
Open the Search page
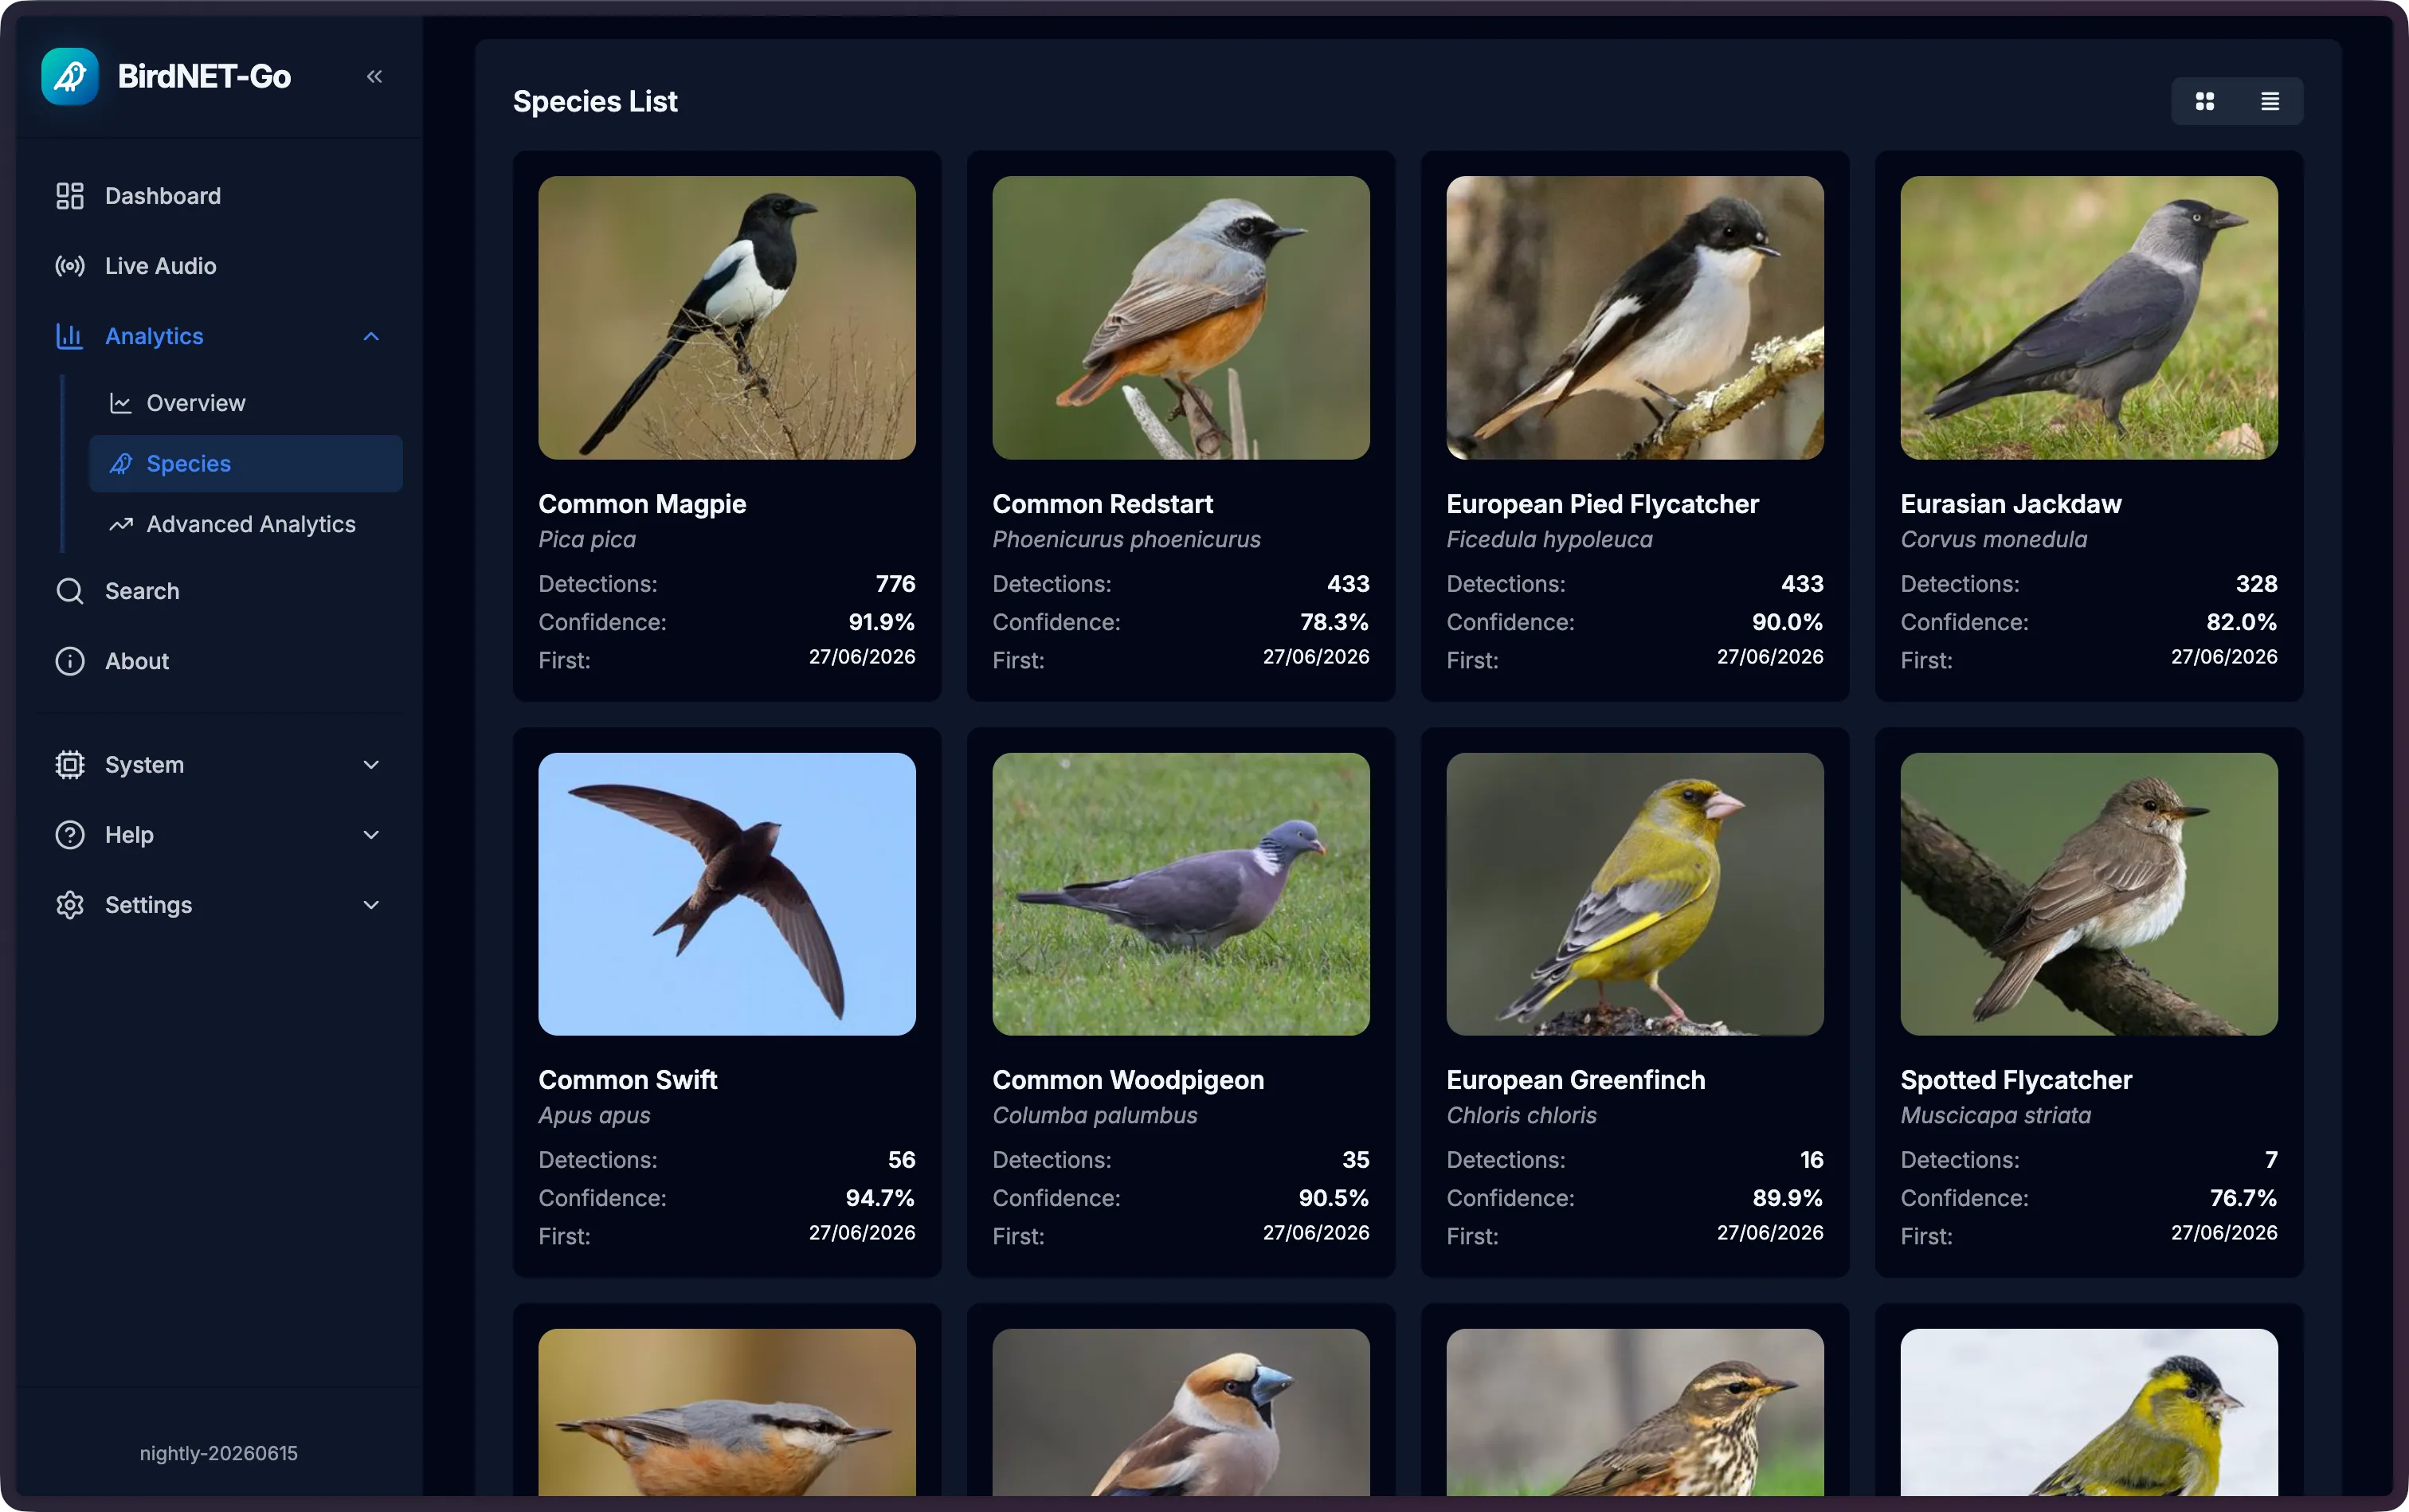click(x=220, y=591)
